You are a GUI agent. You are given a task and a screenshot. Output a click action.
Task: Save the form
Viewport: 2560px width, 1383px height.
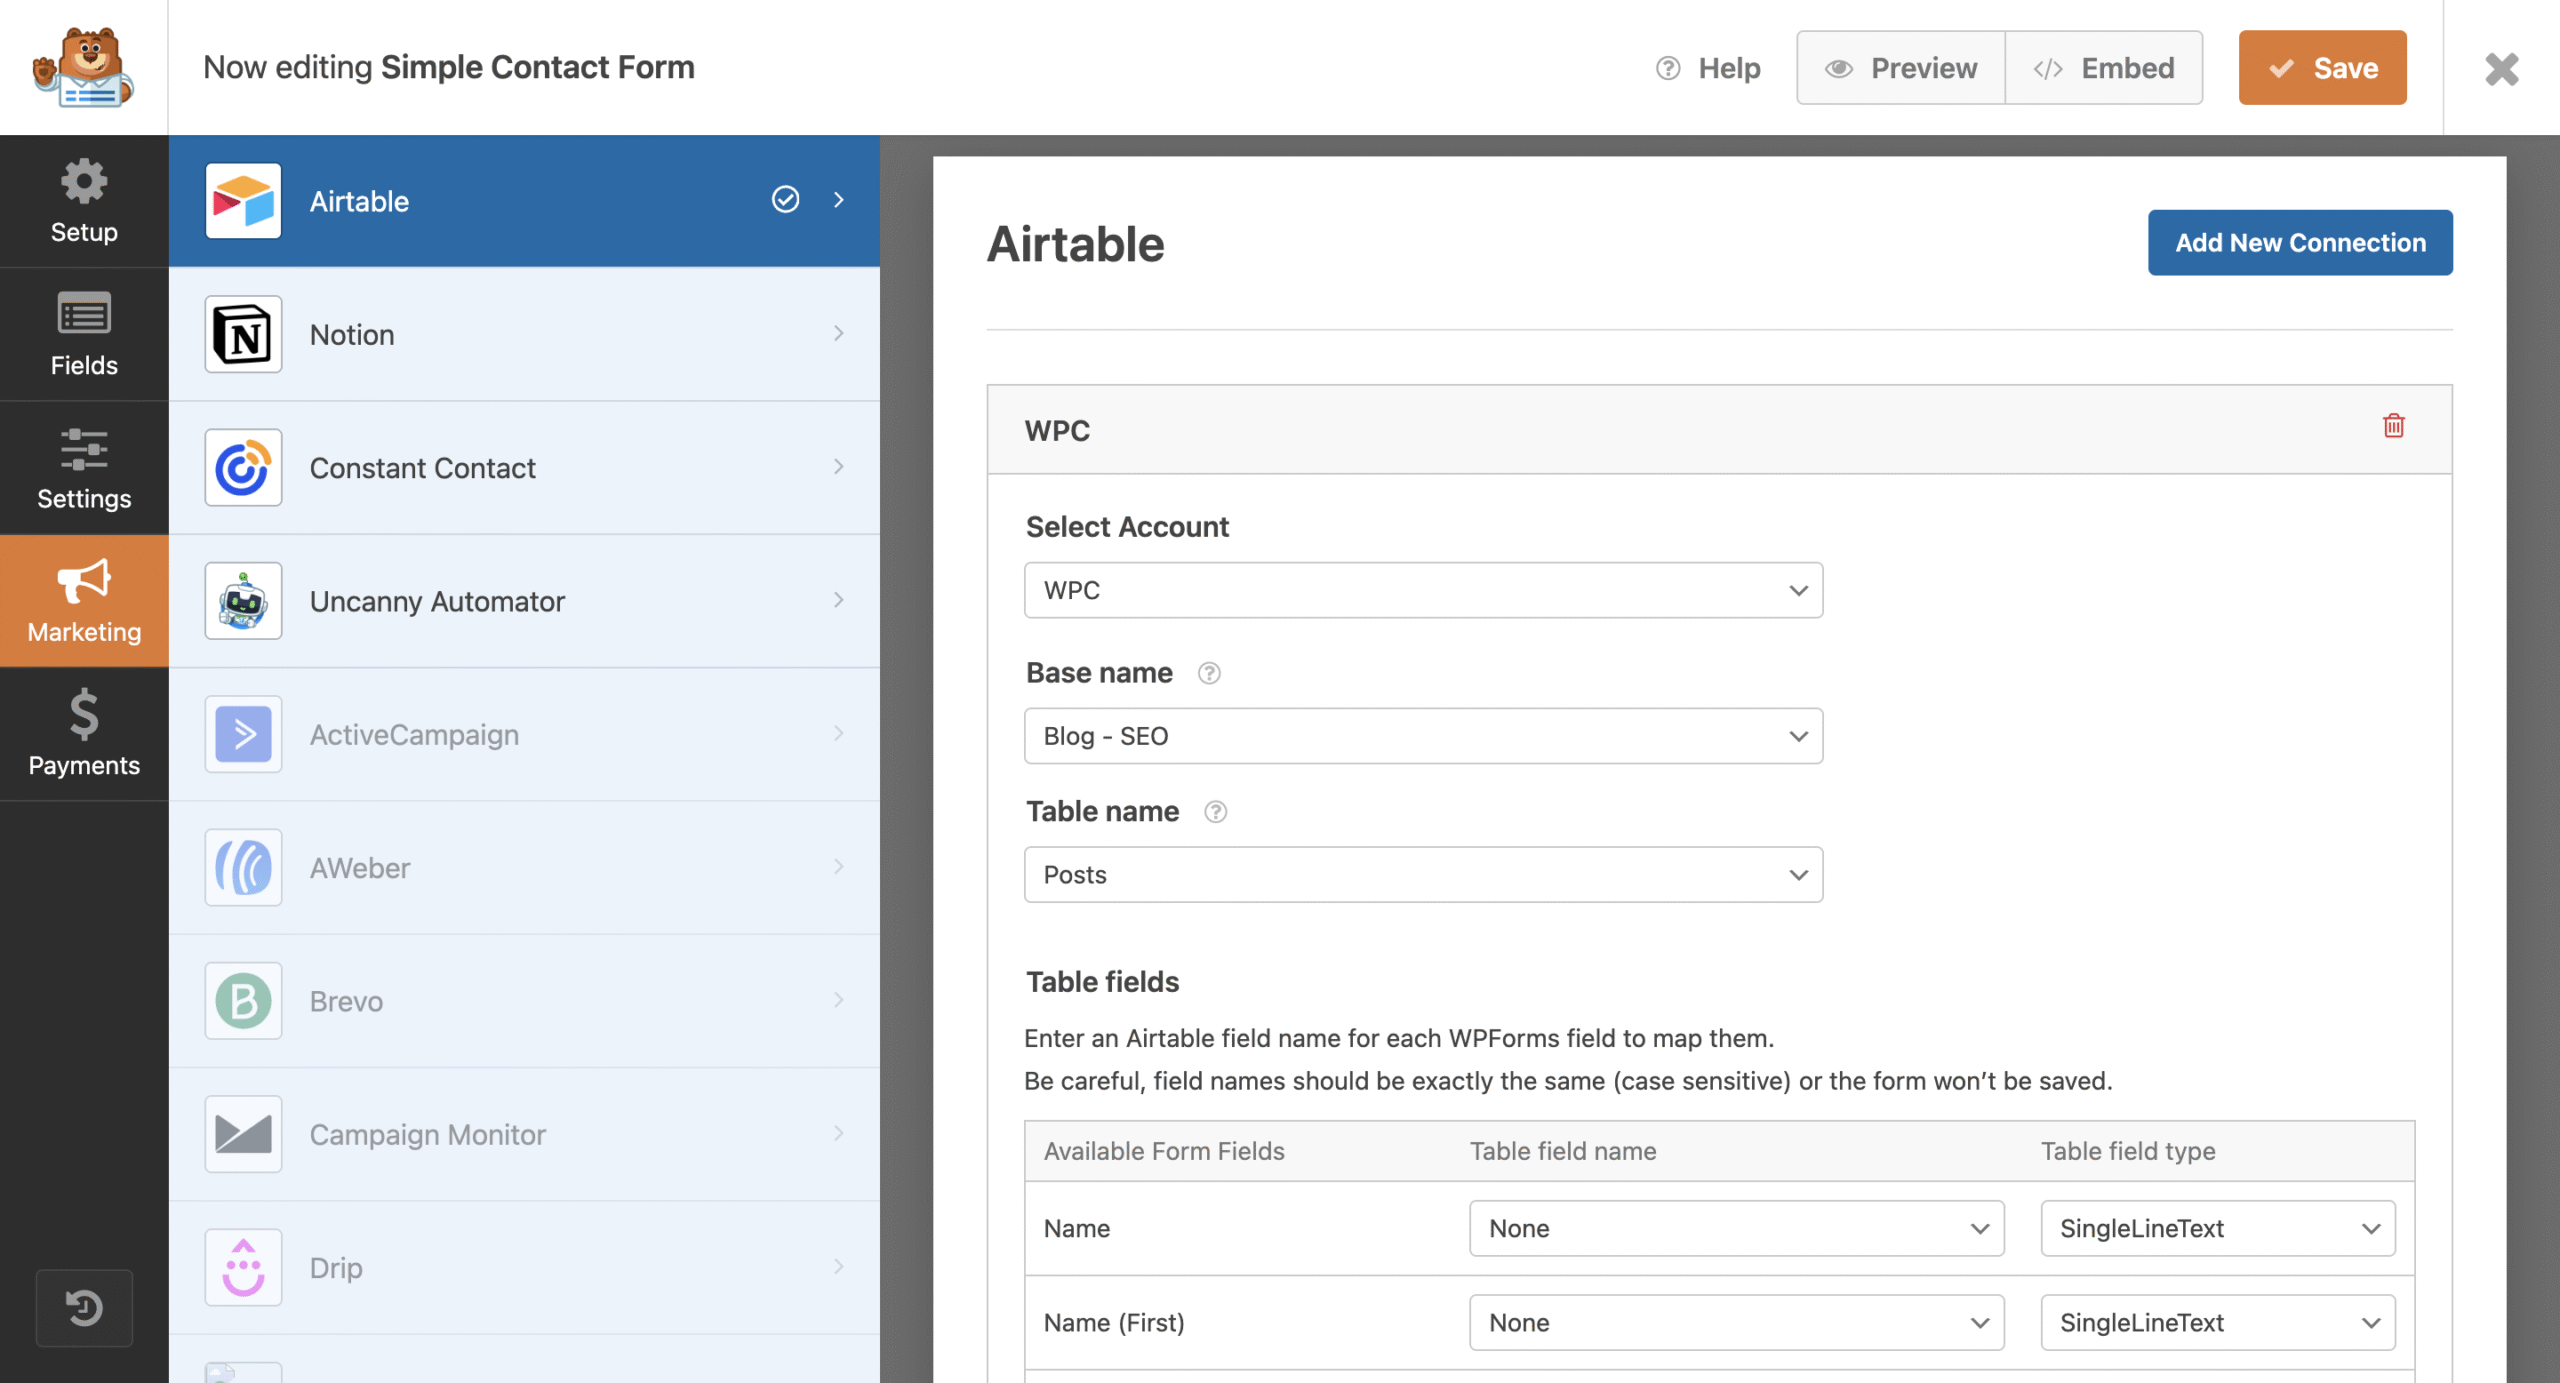click(2322, 68)
